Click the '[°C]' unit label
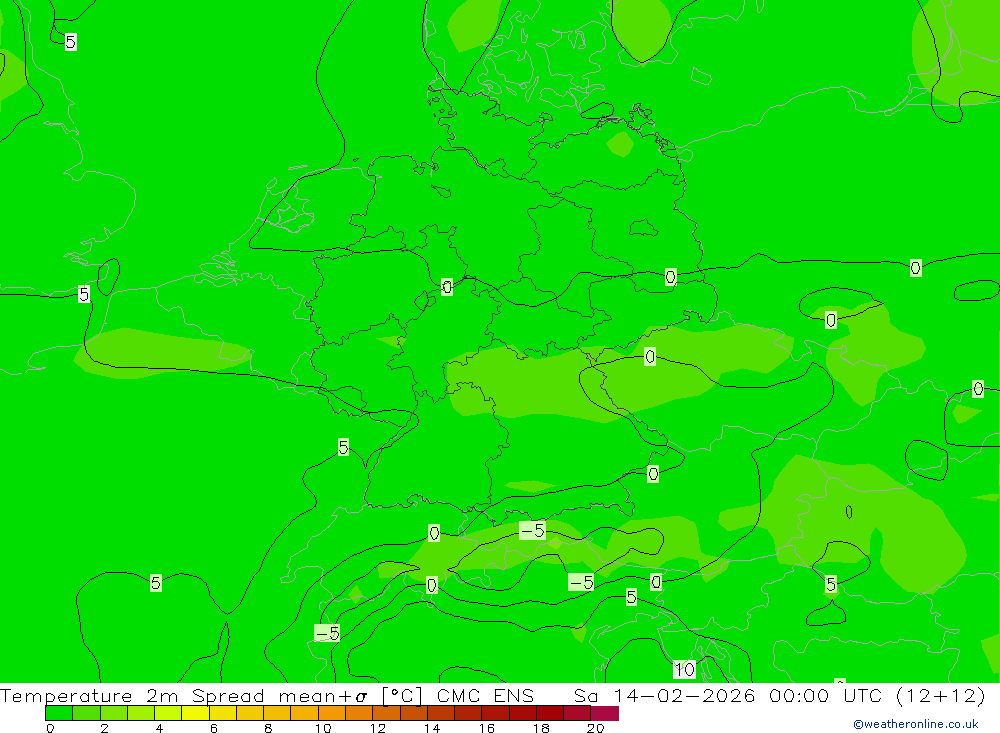1000x733 pixels. (x=402, y=695)
